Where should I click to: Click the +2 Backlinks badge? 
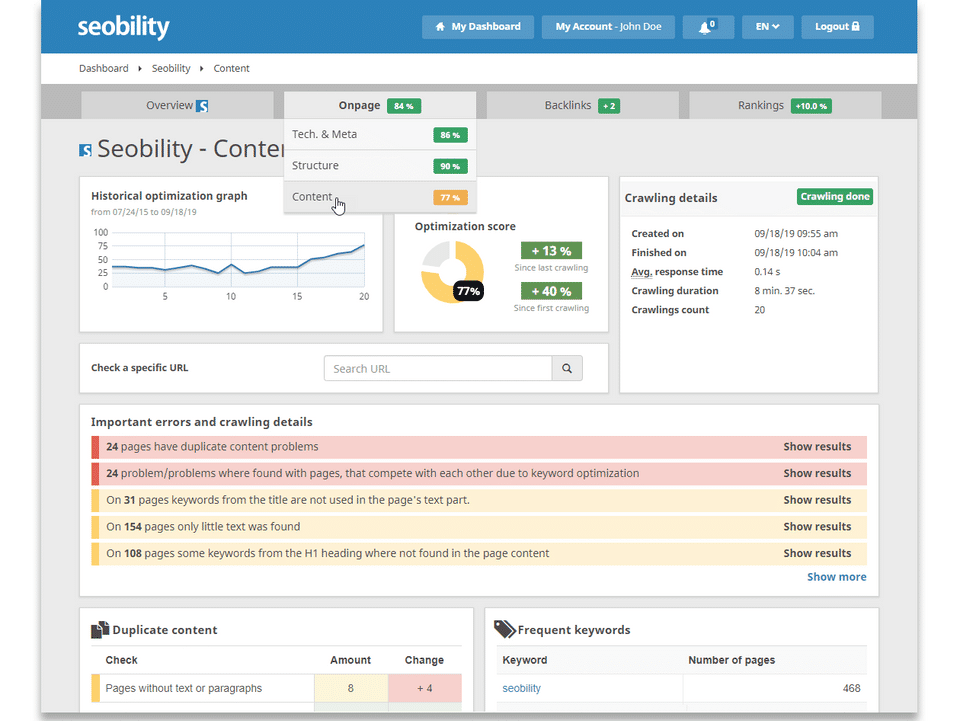(x=609, y=106)
